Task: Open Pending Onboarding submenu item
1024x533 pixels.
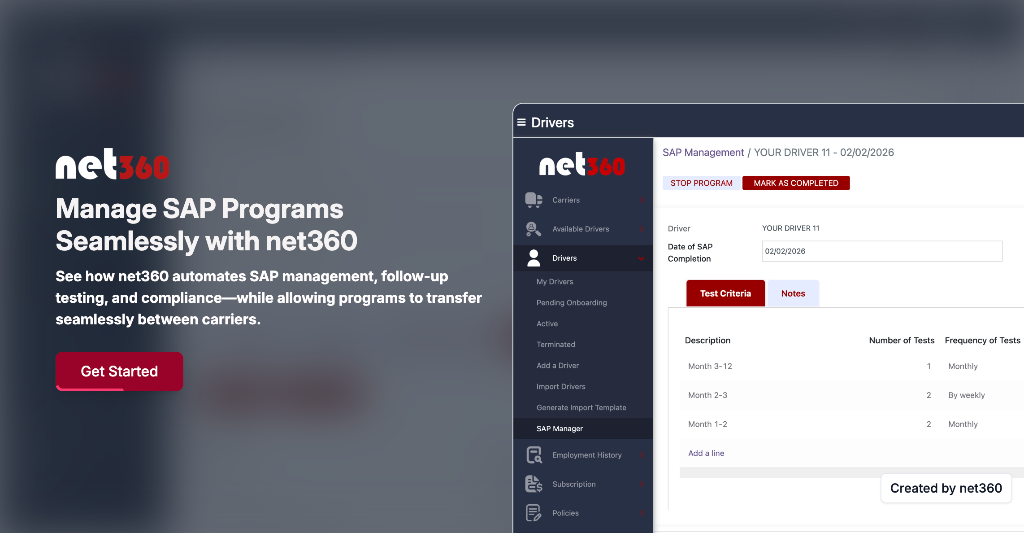Action: [x=571, y=302]
